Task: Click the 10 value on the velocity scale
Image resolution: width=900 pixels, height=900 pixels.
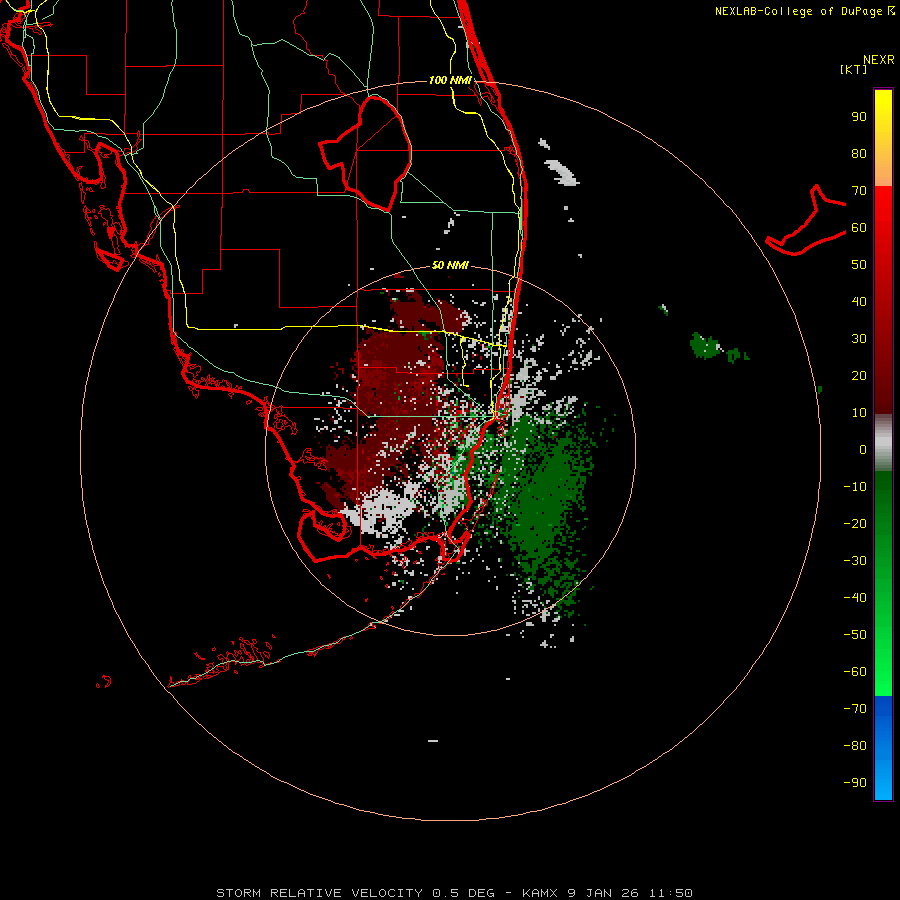Action: click(x=859, y=413)
